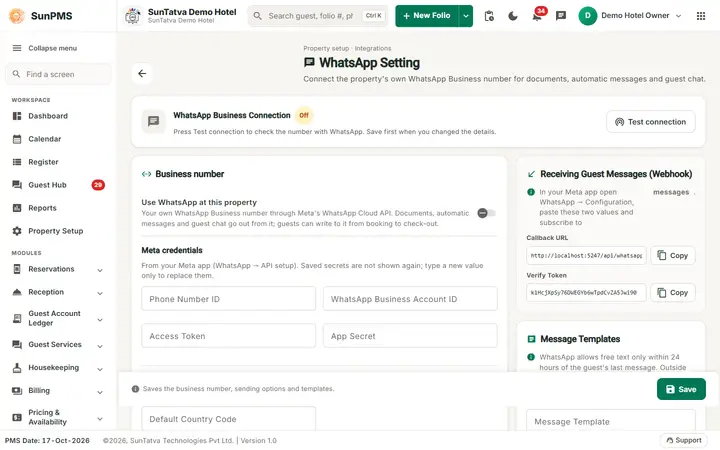720x450 pixels.
Task: Expand the Guest Services chevron
Action: 100,346
